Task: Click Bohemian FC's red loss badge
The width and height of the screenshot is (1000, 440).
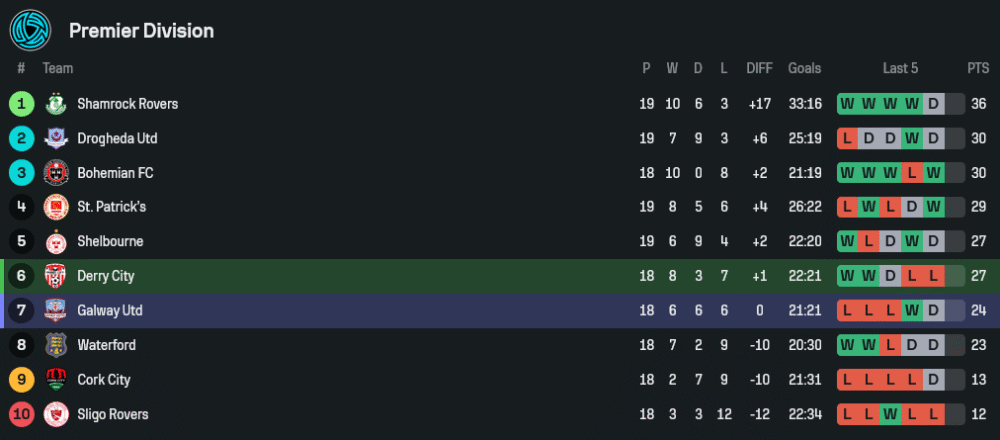Action: (x=911, y=173)
